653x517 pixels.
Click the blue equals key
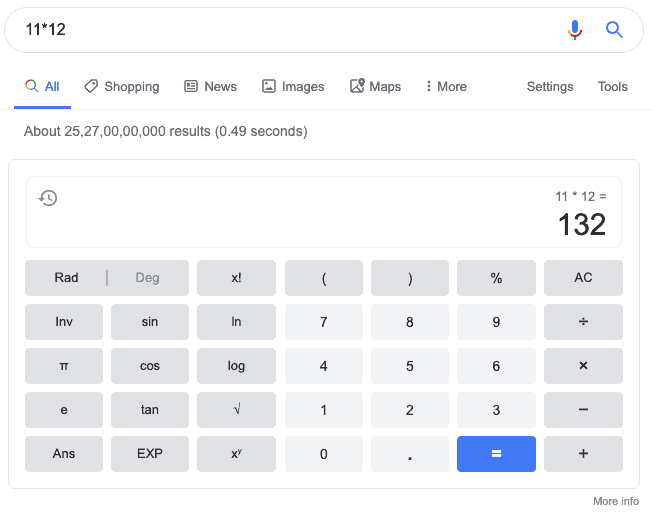coord(496,454)
